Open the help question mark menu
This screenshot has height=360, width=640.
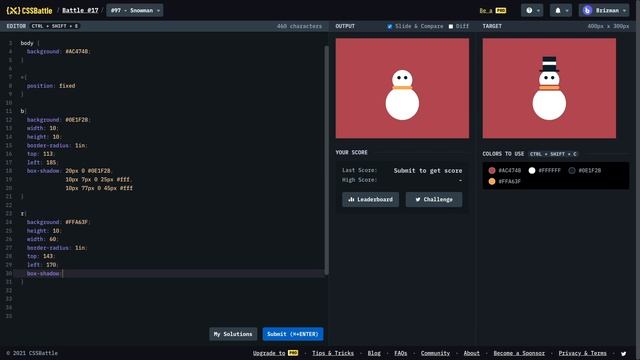point(532,11)
